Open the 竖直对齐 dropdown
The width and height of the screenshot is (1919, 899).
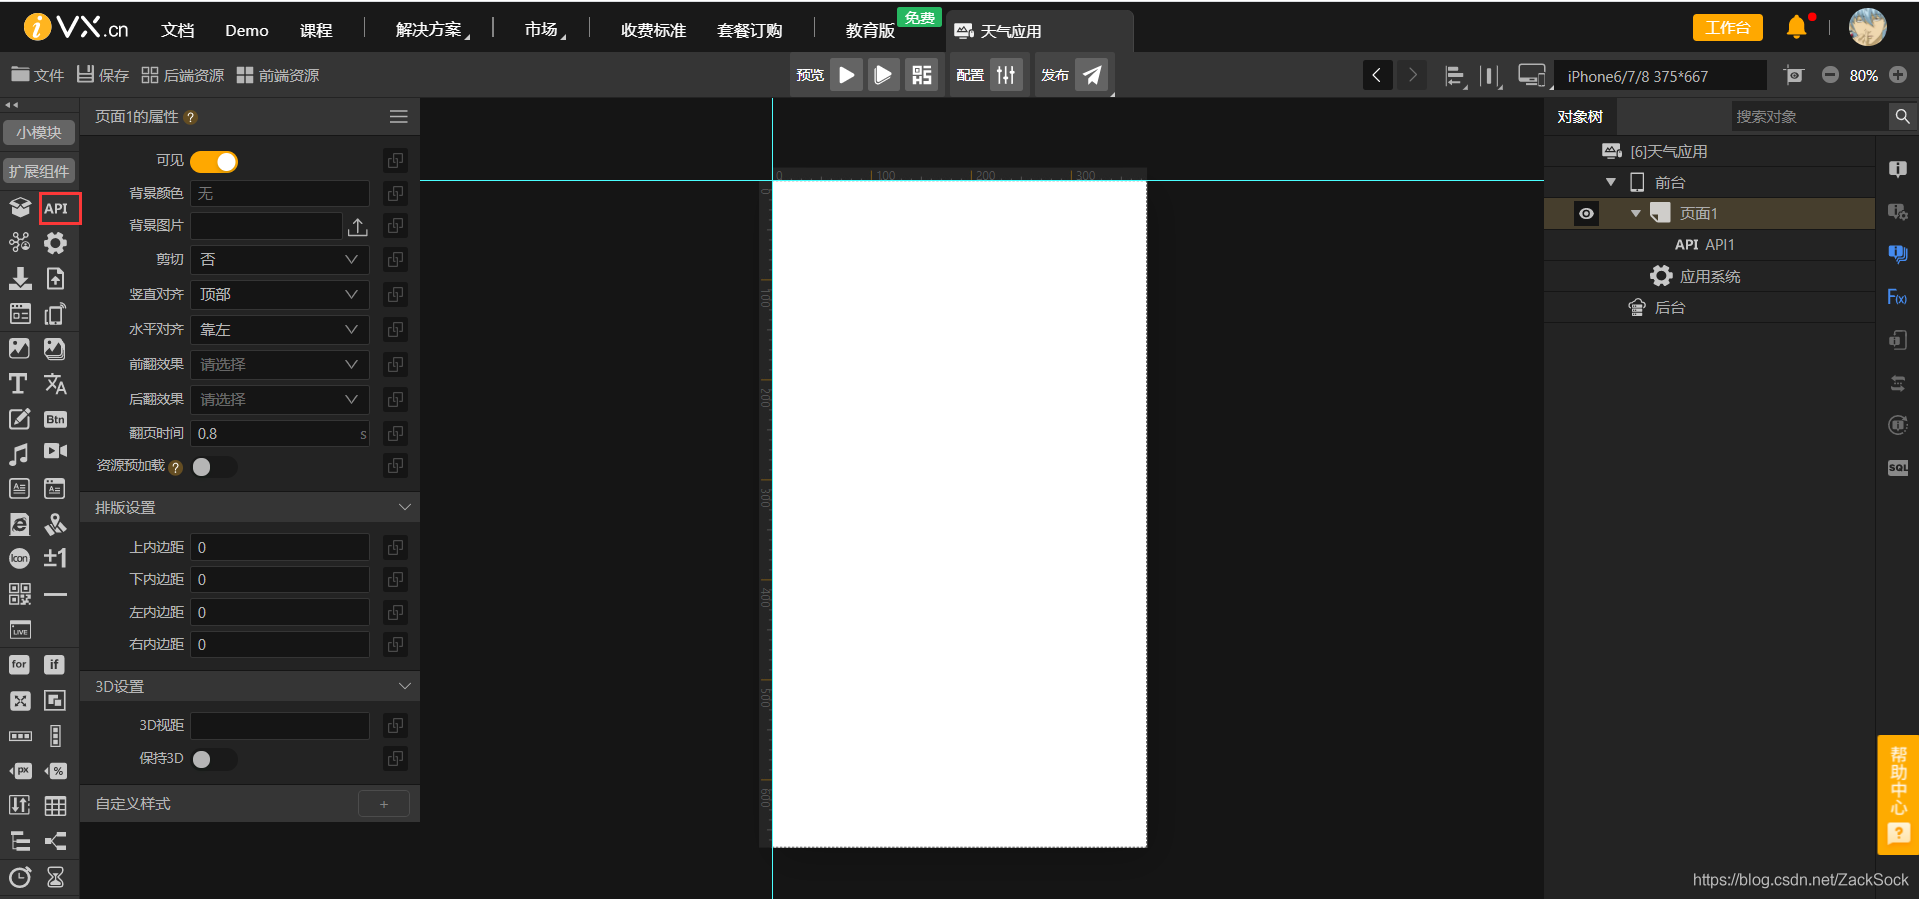point(280,294)
